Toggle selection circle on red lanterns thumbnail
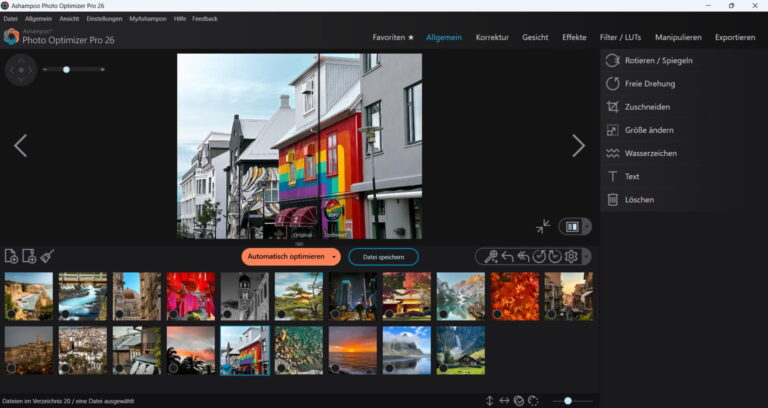Image resolution: width=768 pixels, height=408 pixels. (173, 314)
